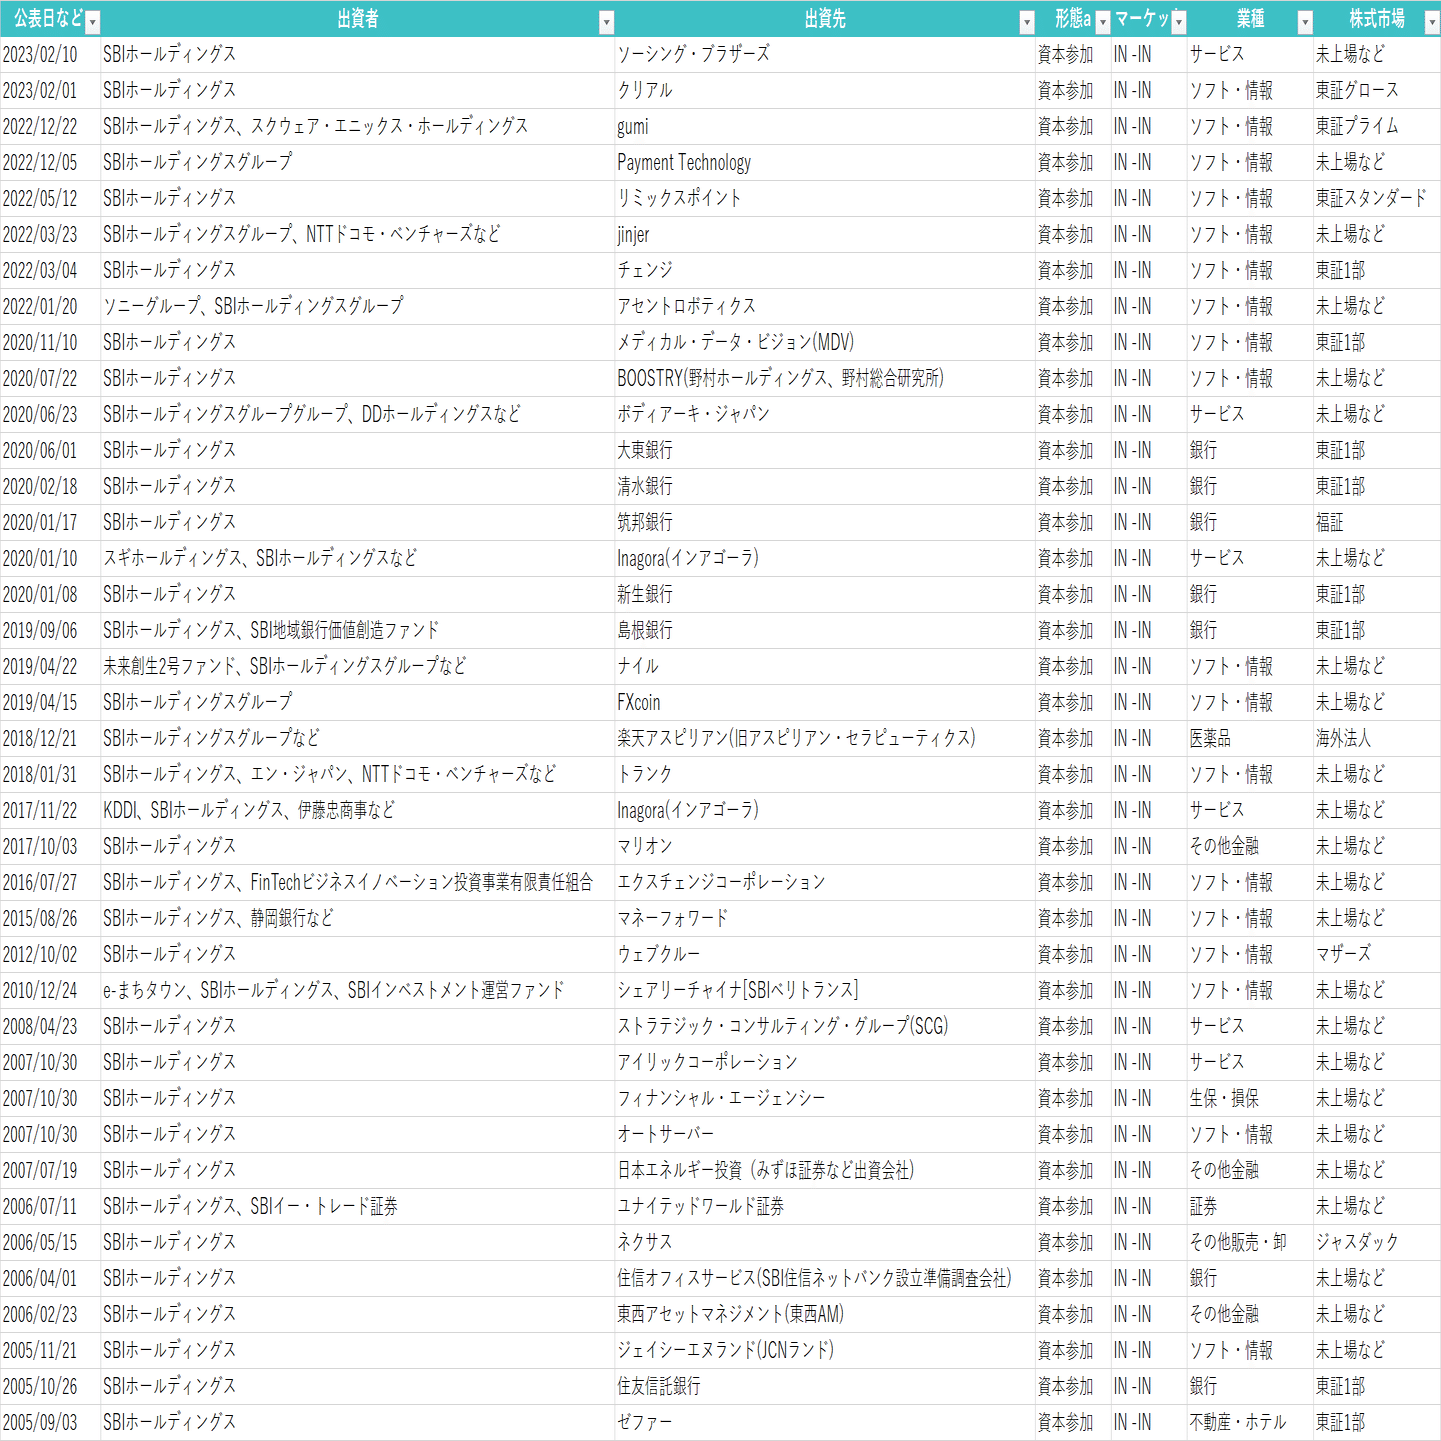Click the date cell '2022/12/22'

pyautogui.click(x=50, y=127)
